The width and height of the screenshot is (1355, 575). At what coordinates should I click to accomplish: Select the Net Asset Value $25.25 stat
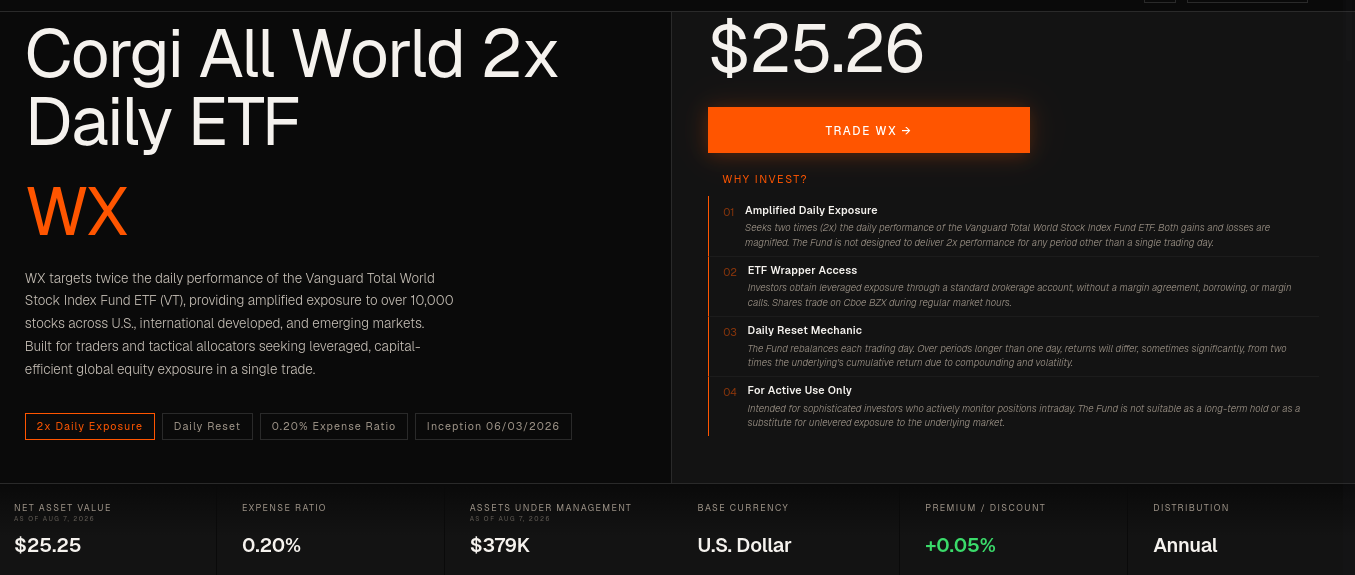(x=108, y=529)
